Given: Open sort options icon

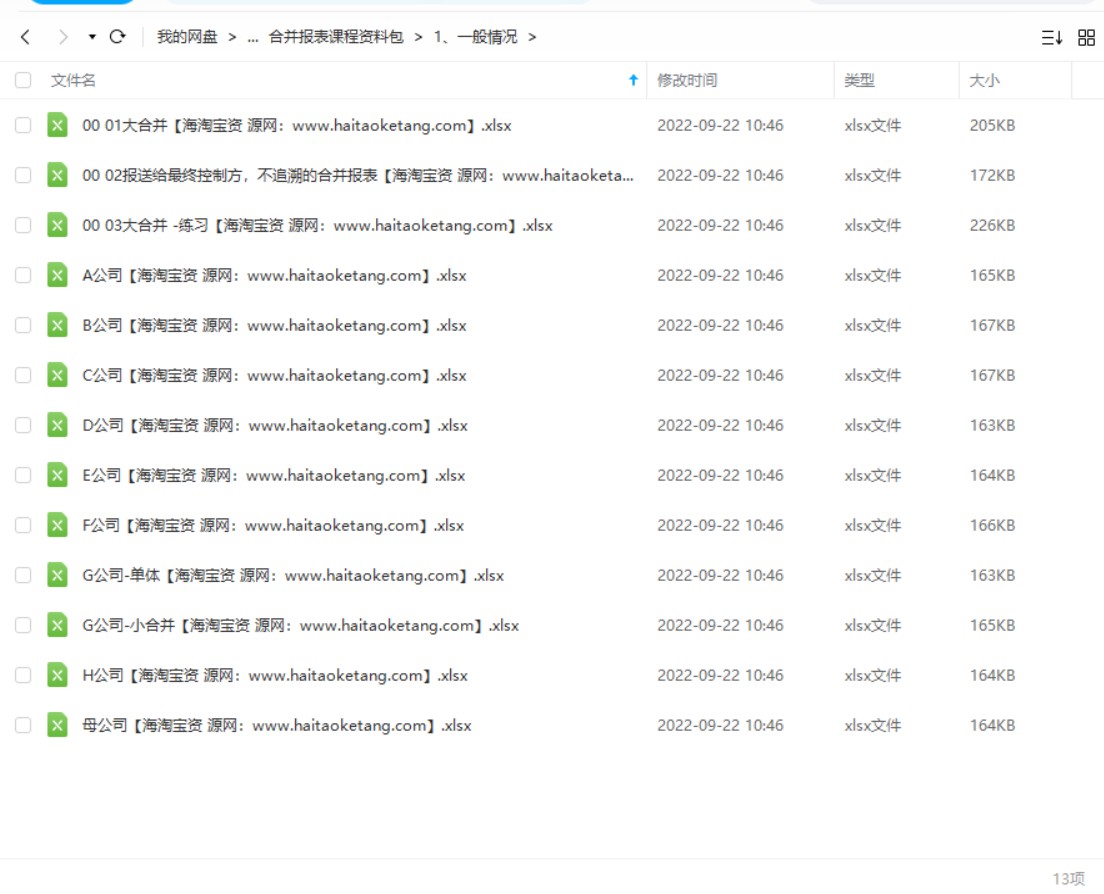Looking at the screenshot, I should [x=1051, y=37].
